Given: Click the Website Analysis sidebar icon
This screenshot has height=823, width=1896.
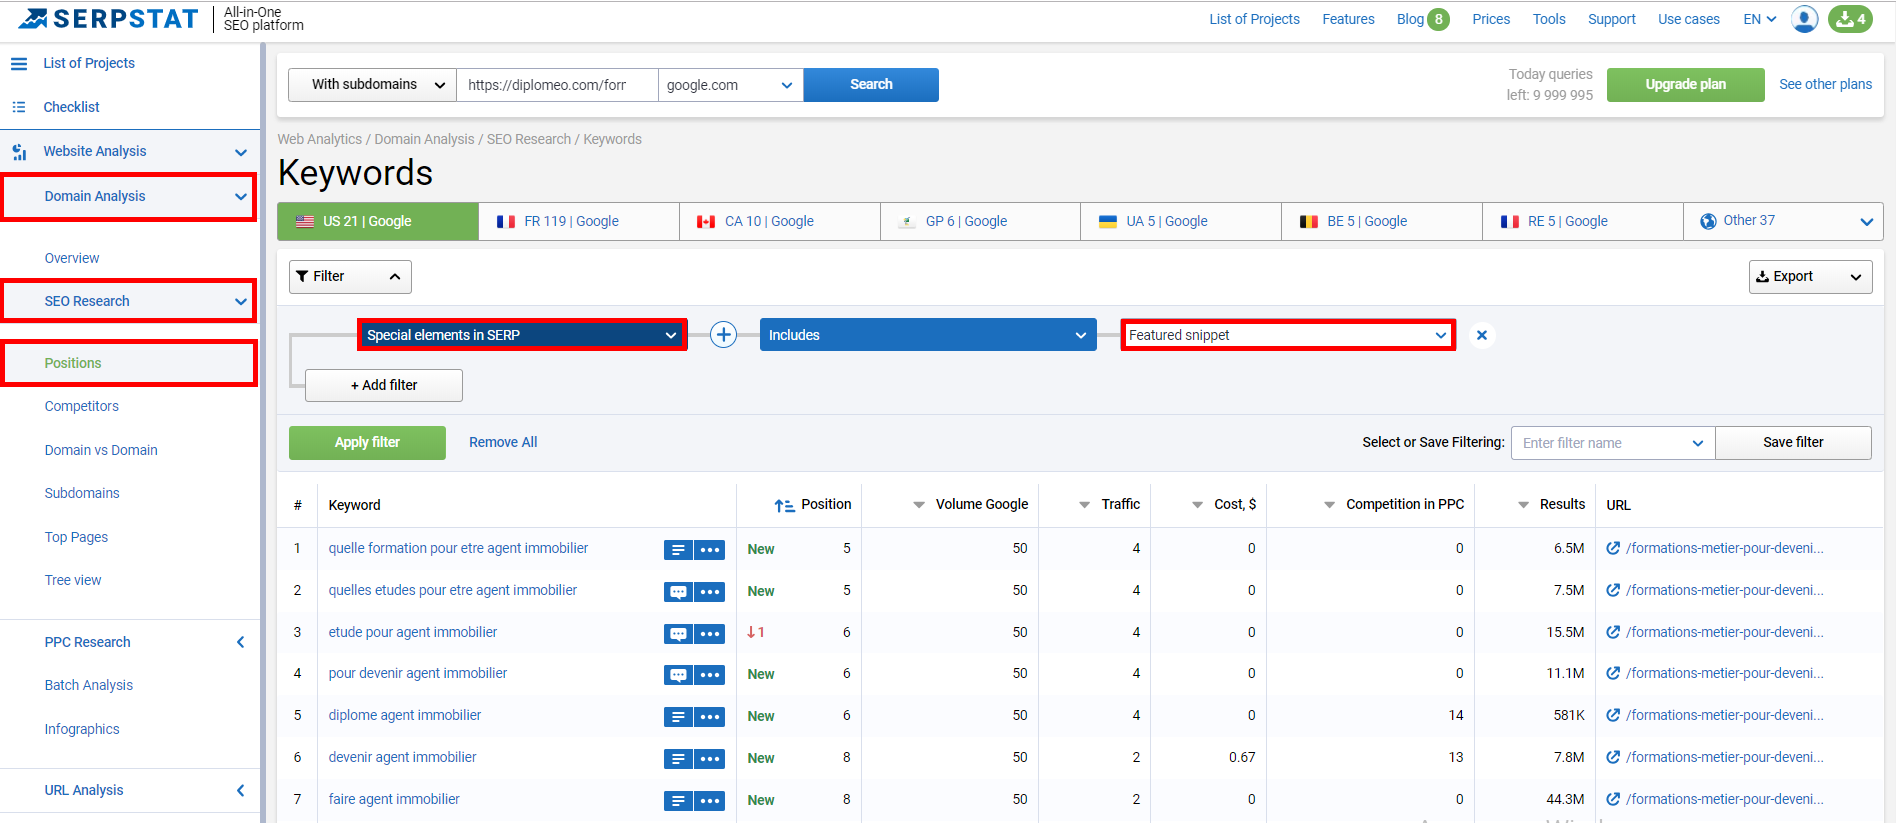Looking at the screenshot, I should coord(19,152).
